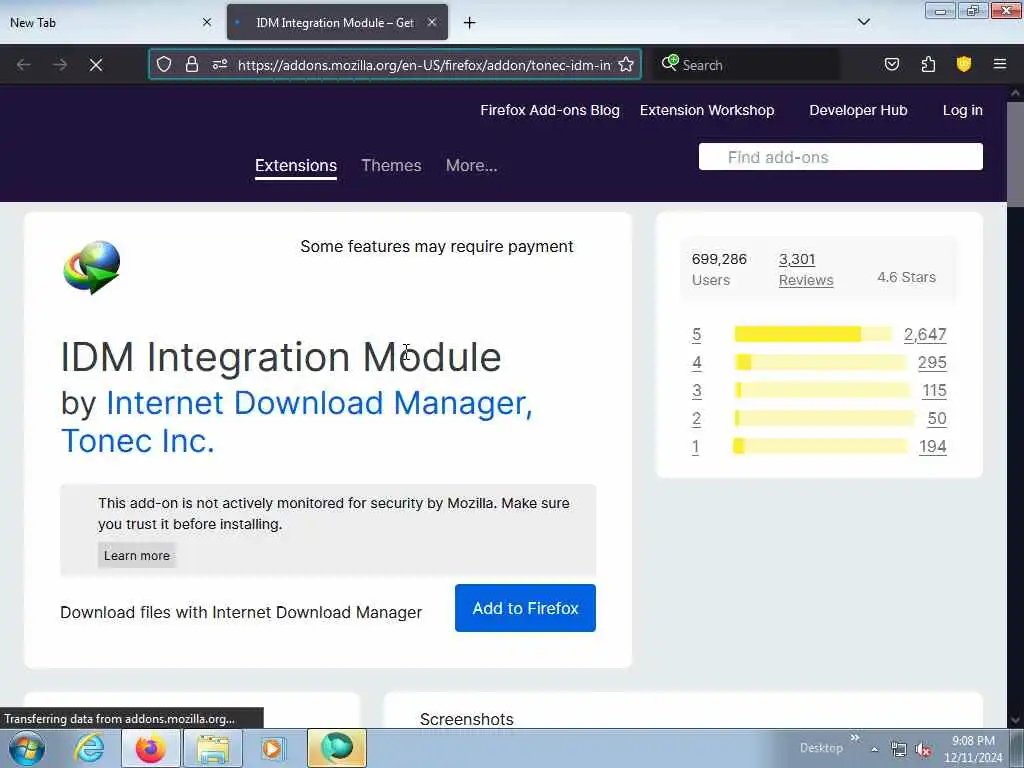Click the search engine magnifier icon
Screen dimensions: 1024x768
[x=669, y=63]
